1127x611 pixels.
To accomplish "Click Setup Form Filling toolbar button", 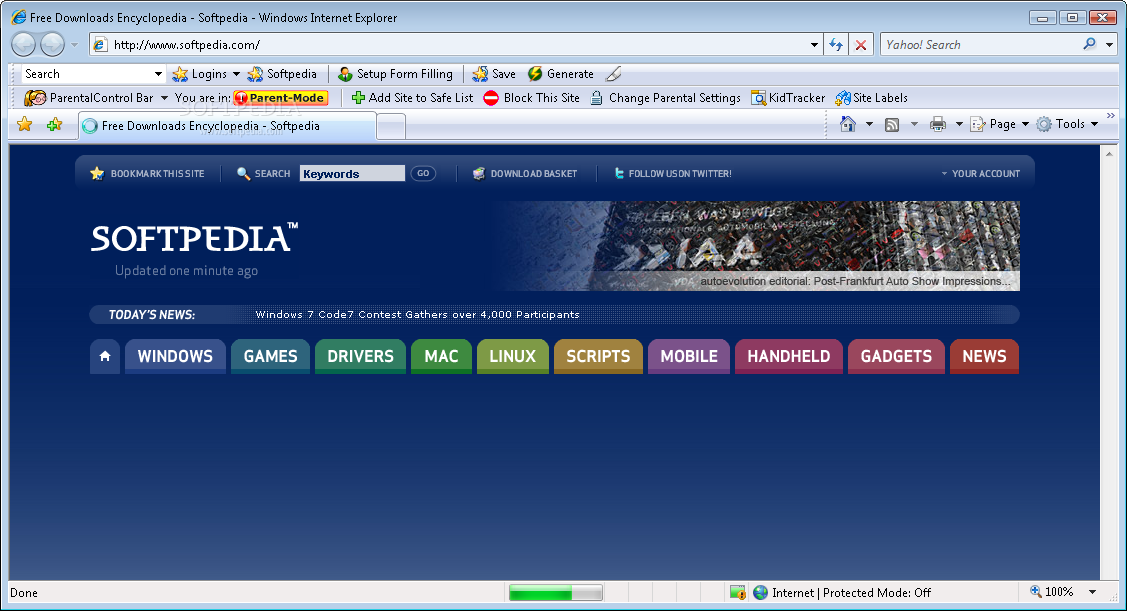I will pyautogui.click(x=395, y=74).
